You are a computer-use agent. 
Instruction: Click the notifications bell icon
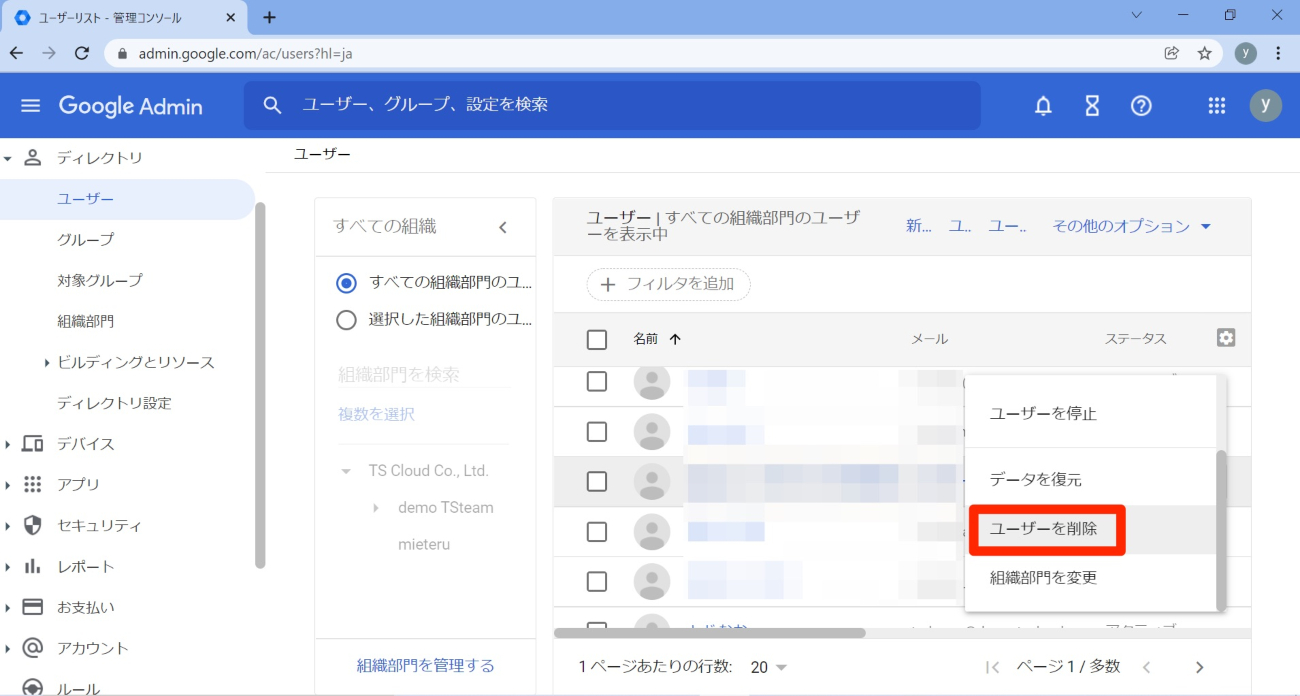[1043, 106]
